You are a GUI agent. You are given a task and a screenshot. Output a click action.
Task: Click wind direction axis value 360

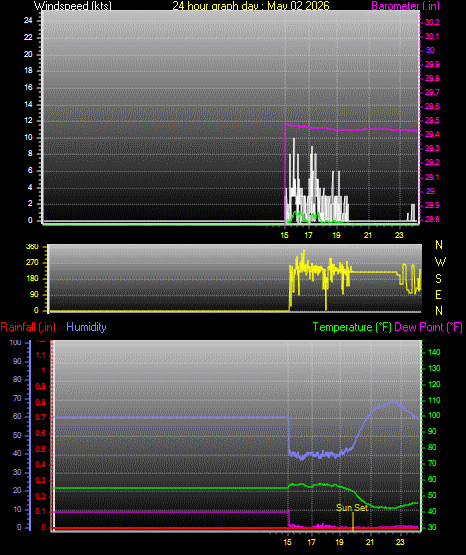click(x=32, y=246)
